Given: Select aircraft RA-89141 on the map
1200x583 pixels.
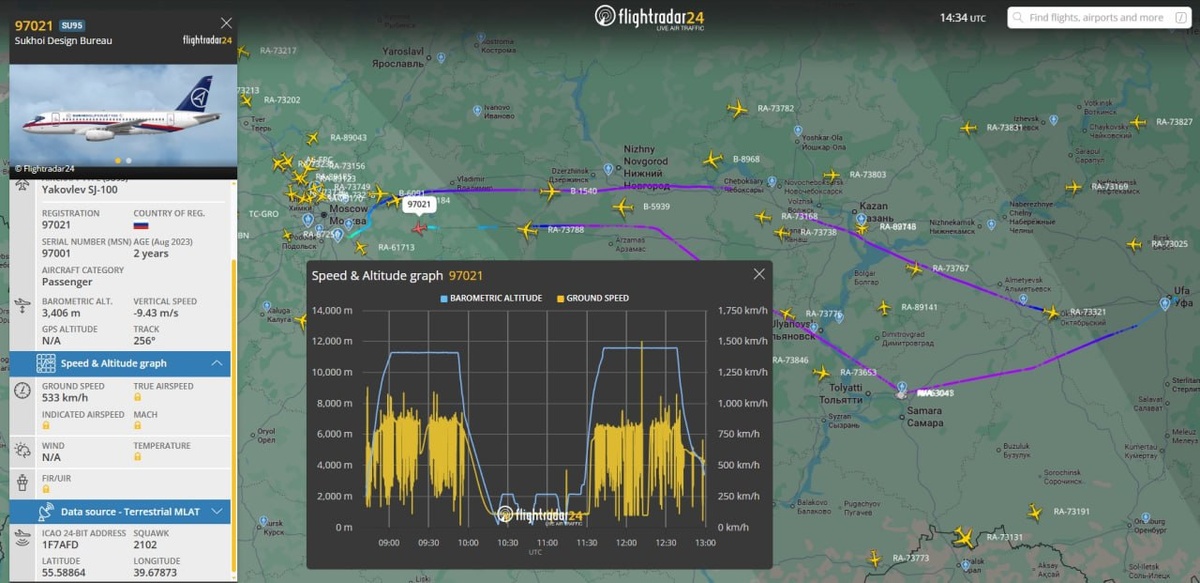Looking at the screenshot, I should click(x=883, y=308).
